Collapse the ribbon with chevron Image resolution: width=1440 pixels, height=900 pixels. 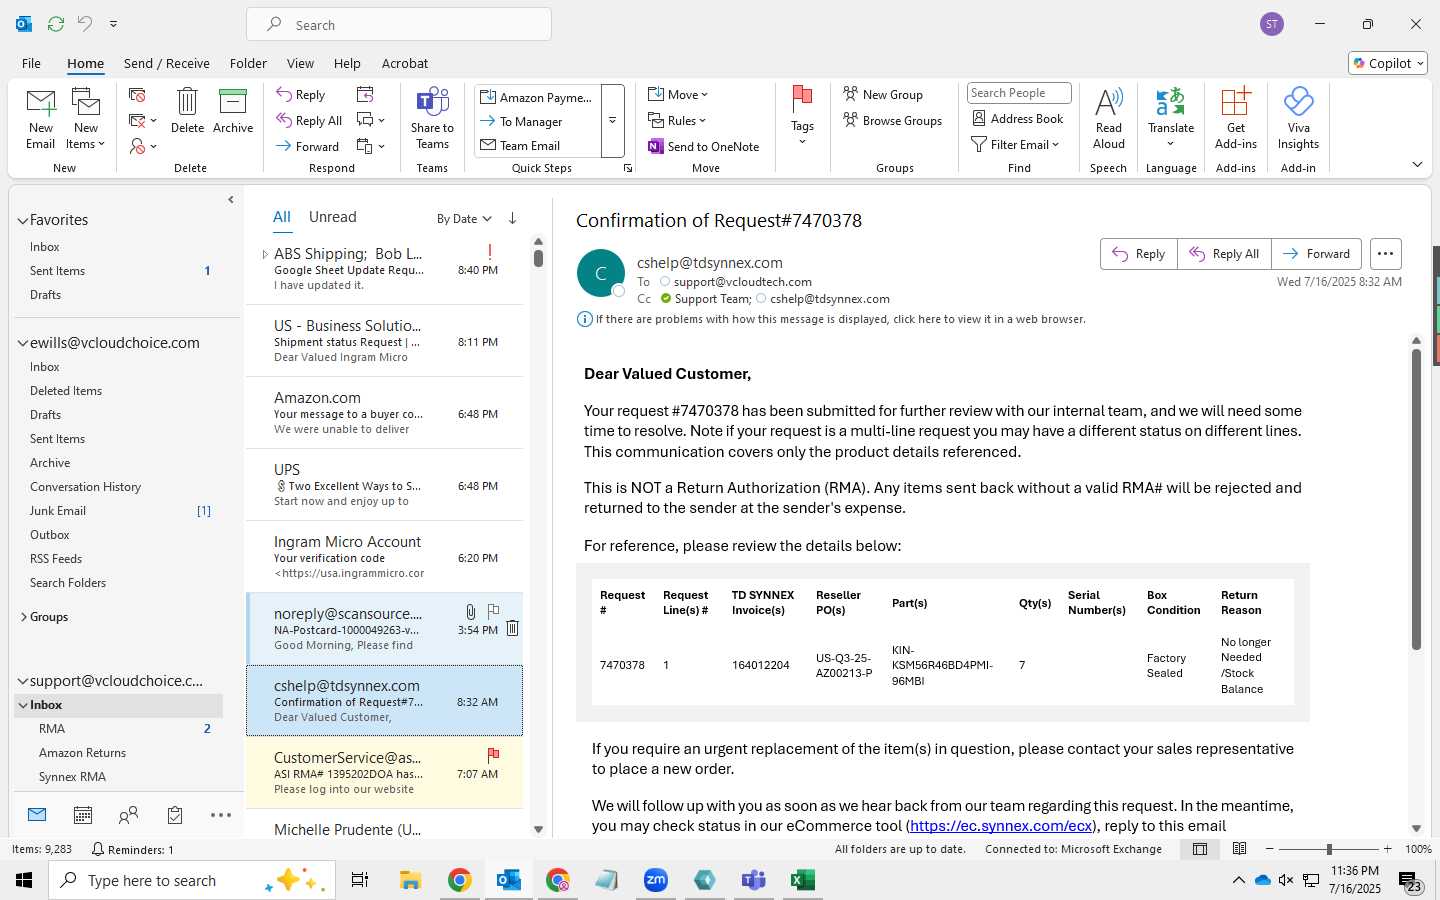coord(1417,164)
